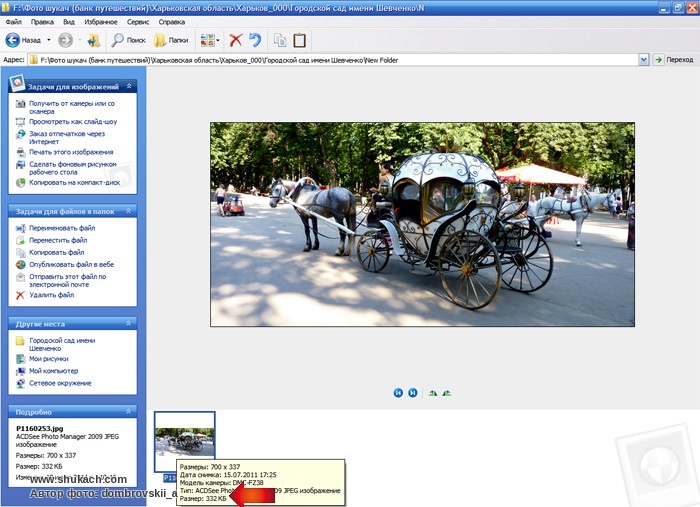
Task: Open the Views dropdown icon
Action: click(x=210, y=40)
